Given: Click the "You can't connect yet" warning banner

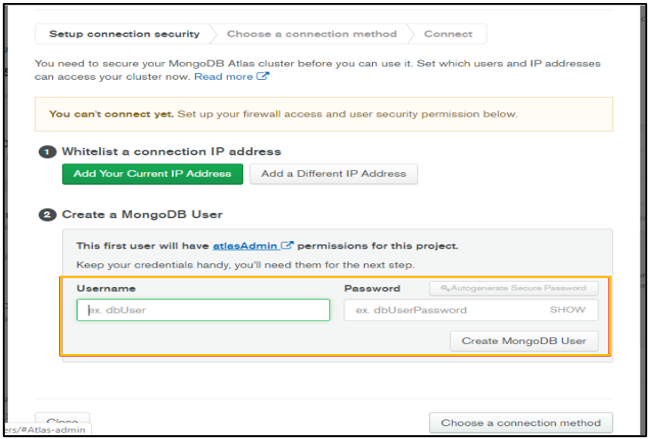Looking at the screenshot, I should (324, 114).
